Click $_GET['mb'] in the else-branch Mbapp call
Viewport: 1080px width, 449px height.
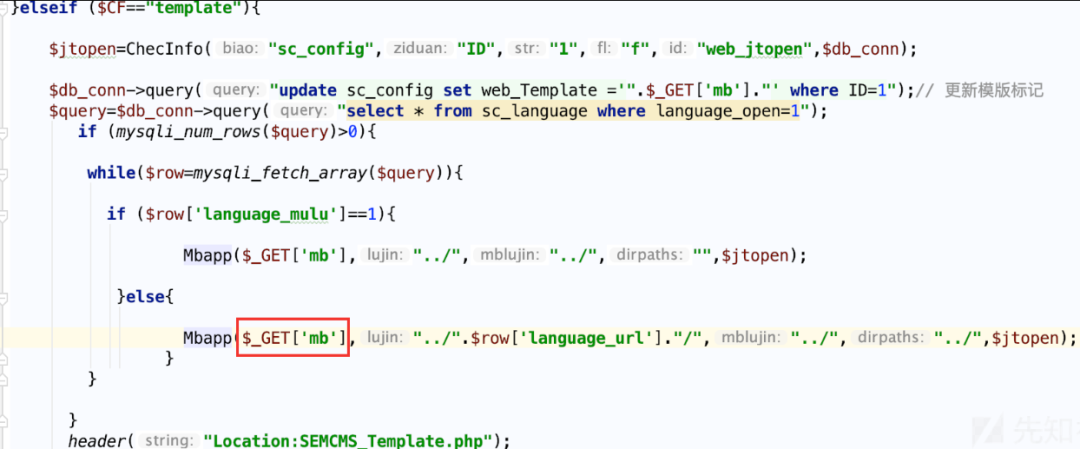pyautogui.click(x=293, y=337)
